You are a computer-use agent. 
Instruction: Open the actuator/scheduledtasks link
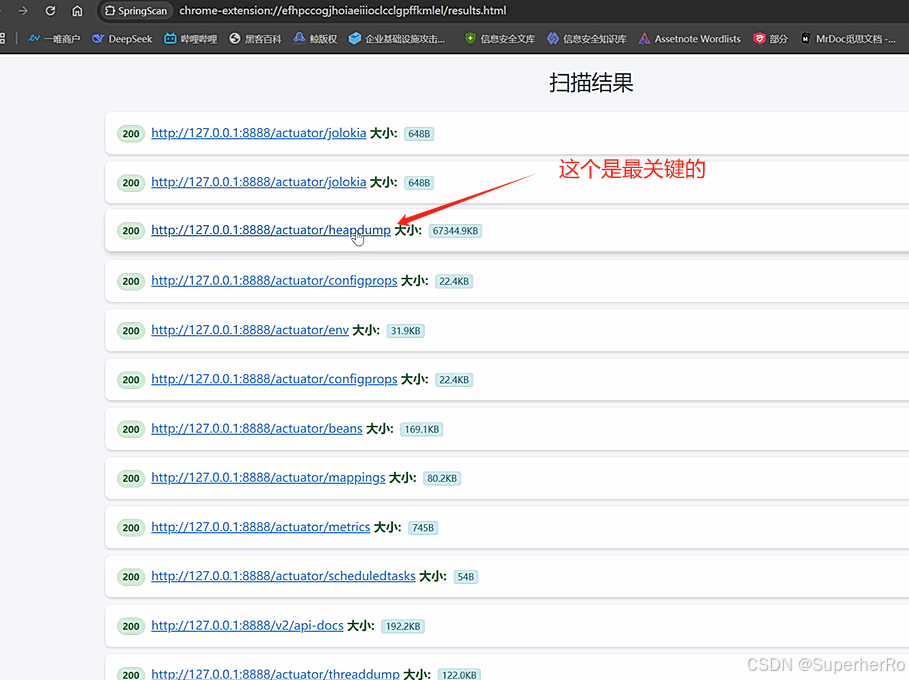(283, 576)
